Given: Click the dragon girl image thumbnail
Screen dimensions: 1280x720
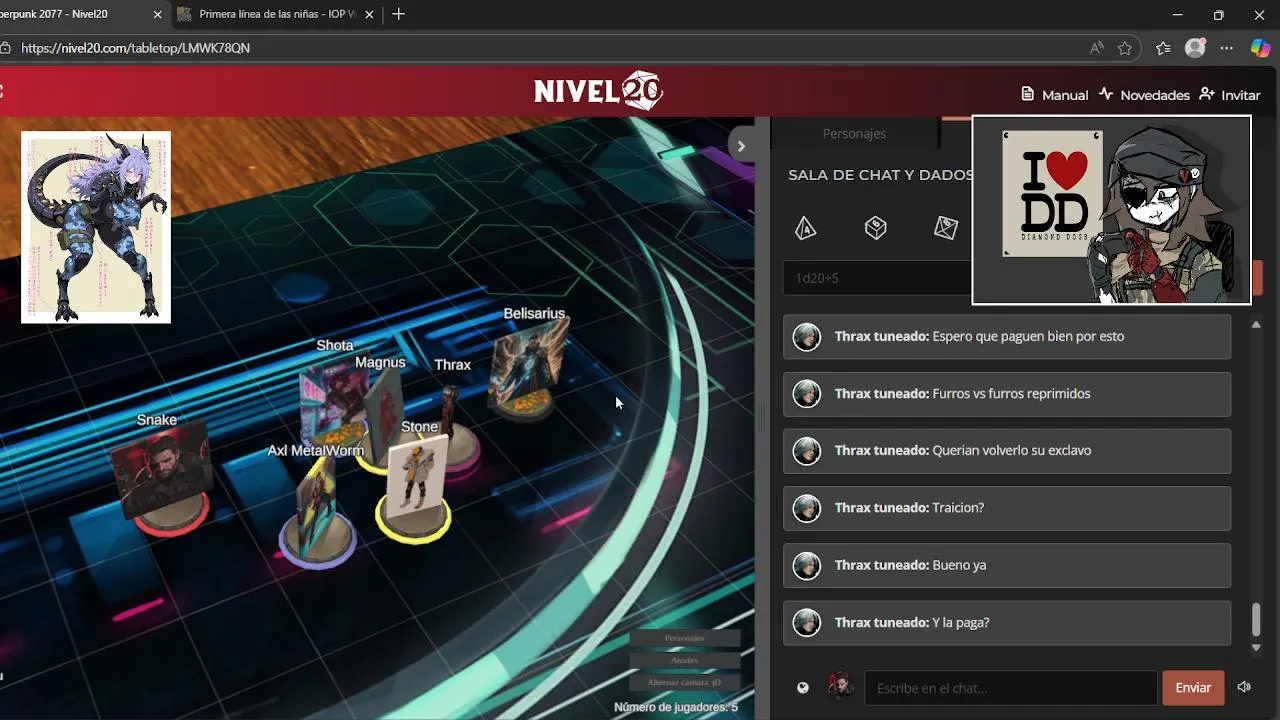Looking at the screenshot, I should [96, 227].
